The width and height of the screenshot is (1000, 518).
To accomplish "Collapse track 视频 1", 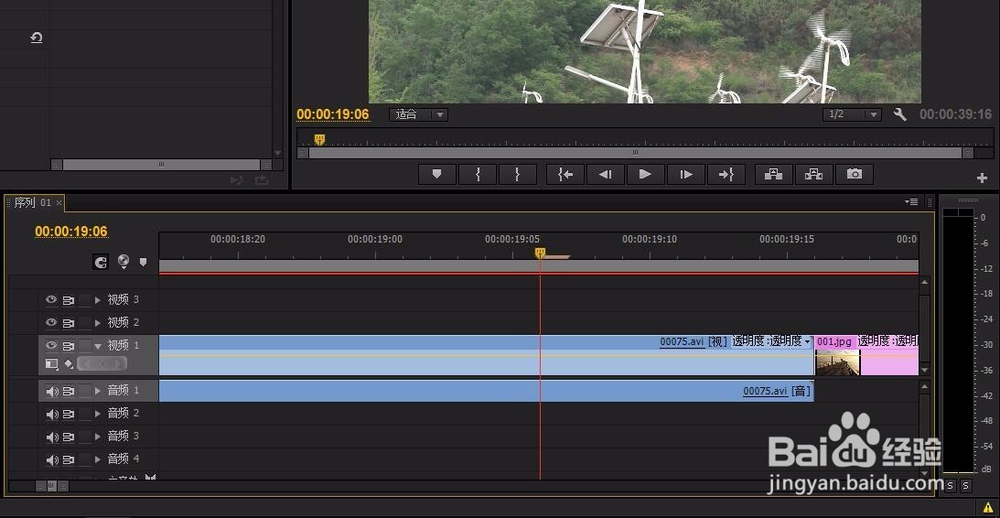I will (x=98, y=346).
